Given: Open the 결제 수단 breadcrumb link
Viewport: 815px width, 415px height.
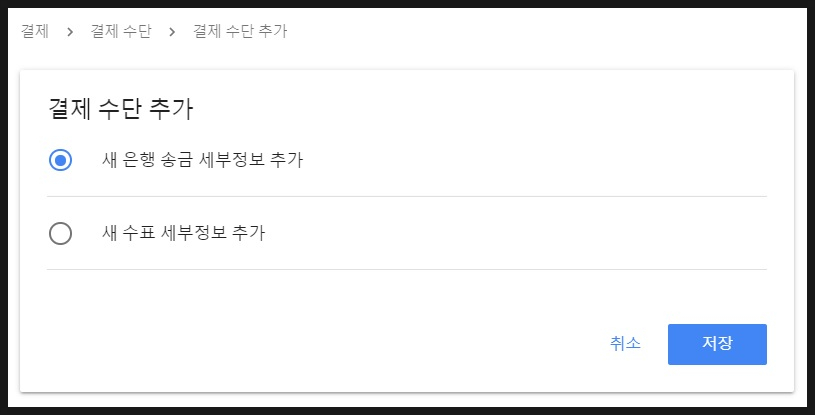Looking at the screenshot, I should [x=121, y=31].
